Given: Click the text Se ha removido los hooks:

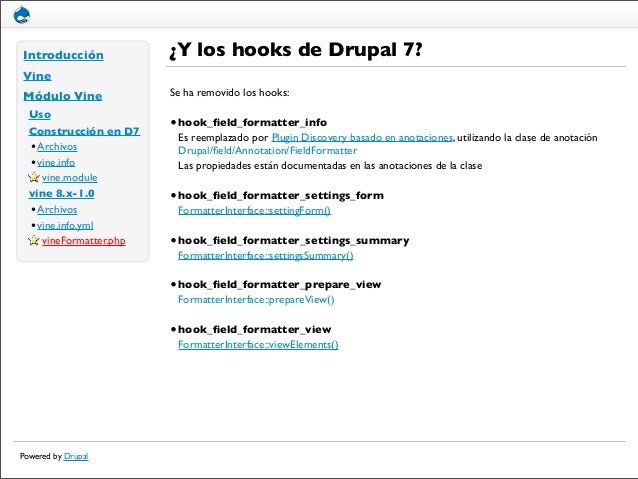Looking at the screenshot, I should 229,93.
